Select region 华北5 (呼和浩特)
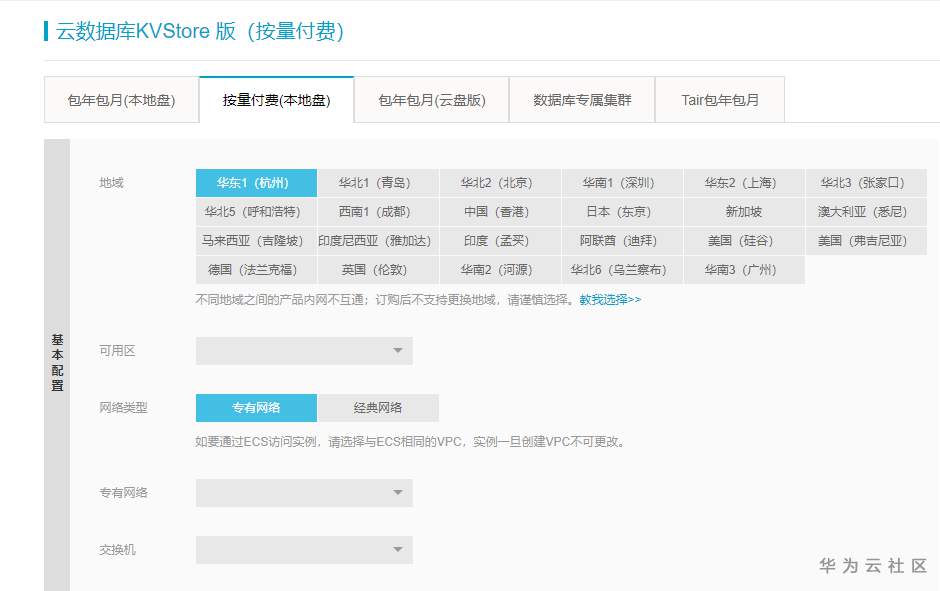The height and width of the screenshot is (591, 940). click(257, 212)
